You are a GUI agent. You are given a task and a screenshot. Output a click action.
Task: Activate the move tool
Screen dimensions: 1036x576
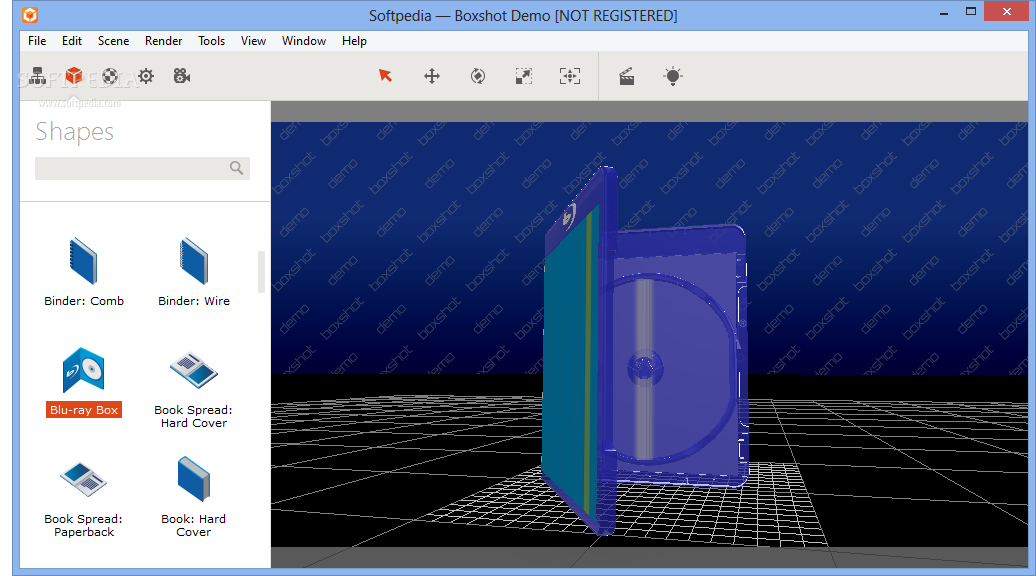click(x=431, y=76)
